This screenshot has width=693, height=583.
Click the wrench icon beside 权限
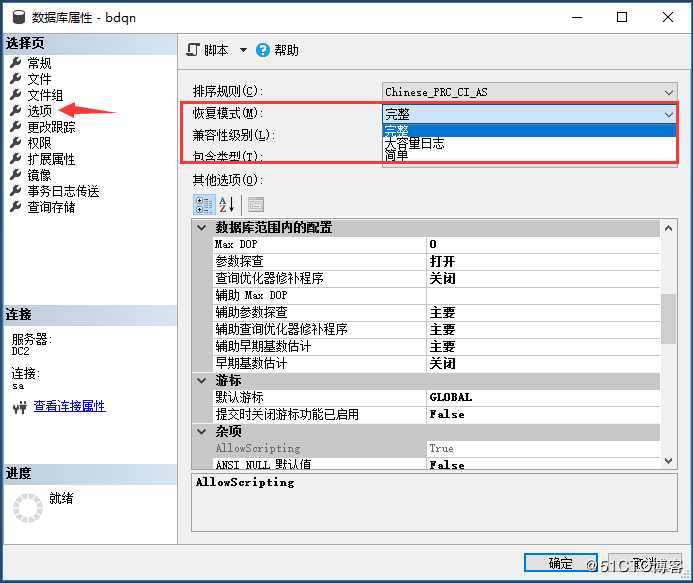(x=15, y=143)
